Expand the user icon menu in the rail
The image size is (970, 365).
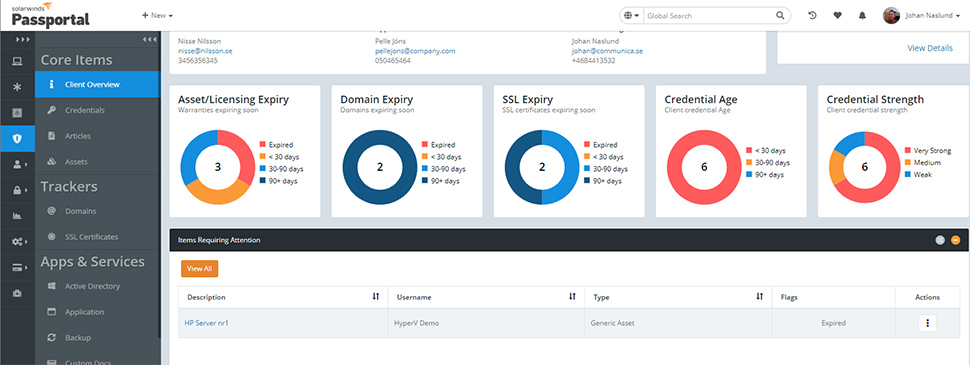[19, 165]
